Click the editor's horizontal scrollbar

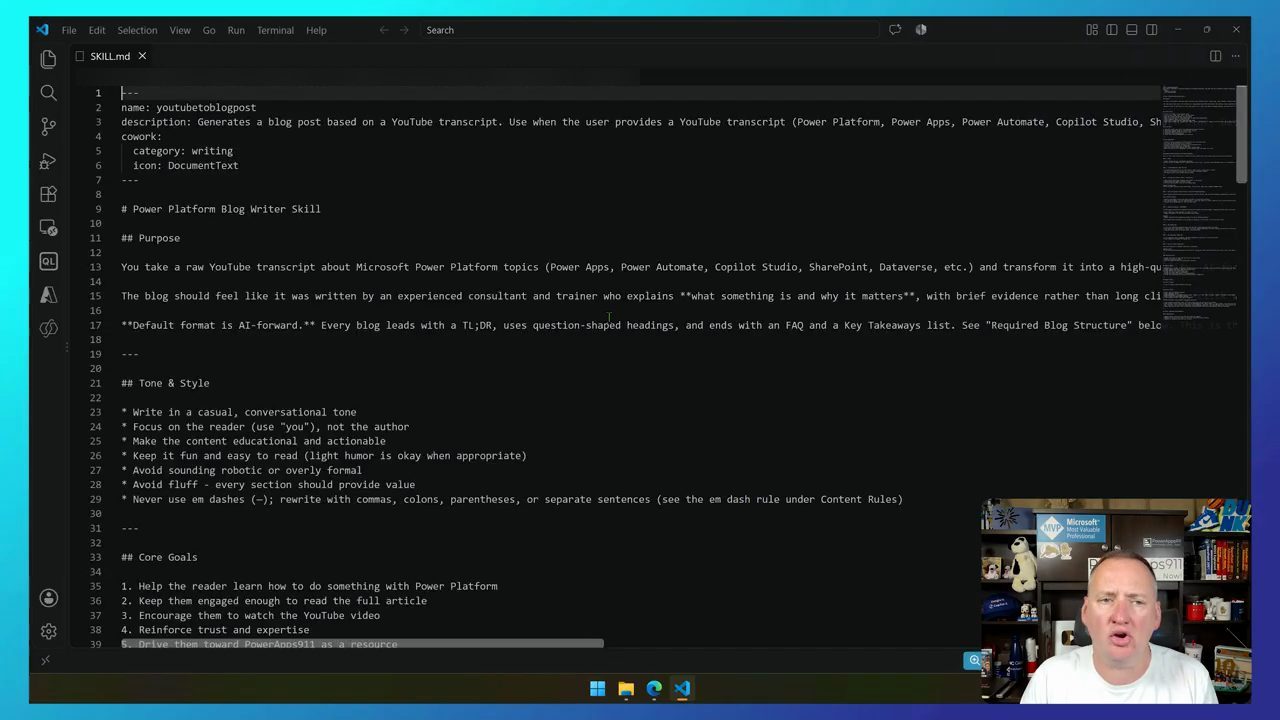(362, 645)
